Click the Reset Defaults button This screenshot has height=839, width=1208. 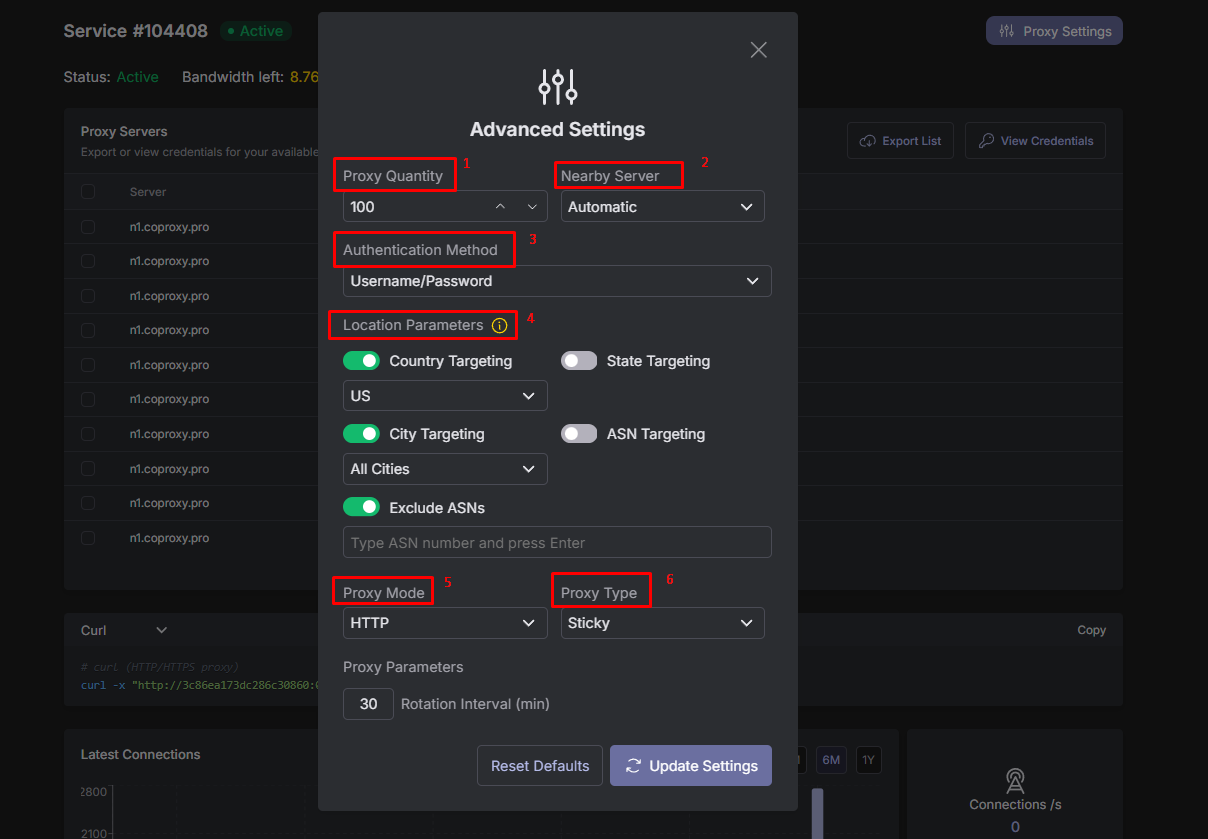[540, 765]
